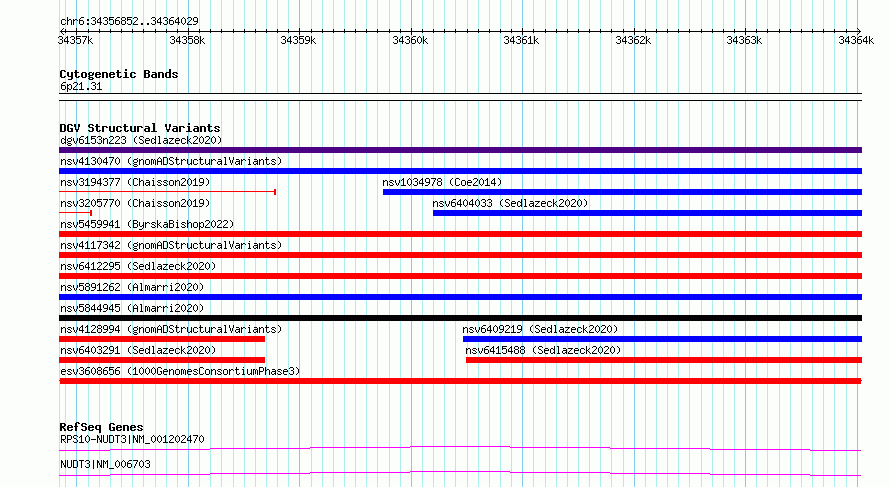Screen dimensions: 890x487
Task: Click the blue nsv1034978 variant bar
Action: 623,192
